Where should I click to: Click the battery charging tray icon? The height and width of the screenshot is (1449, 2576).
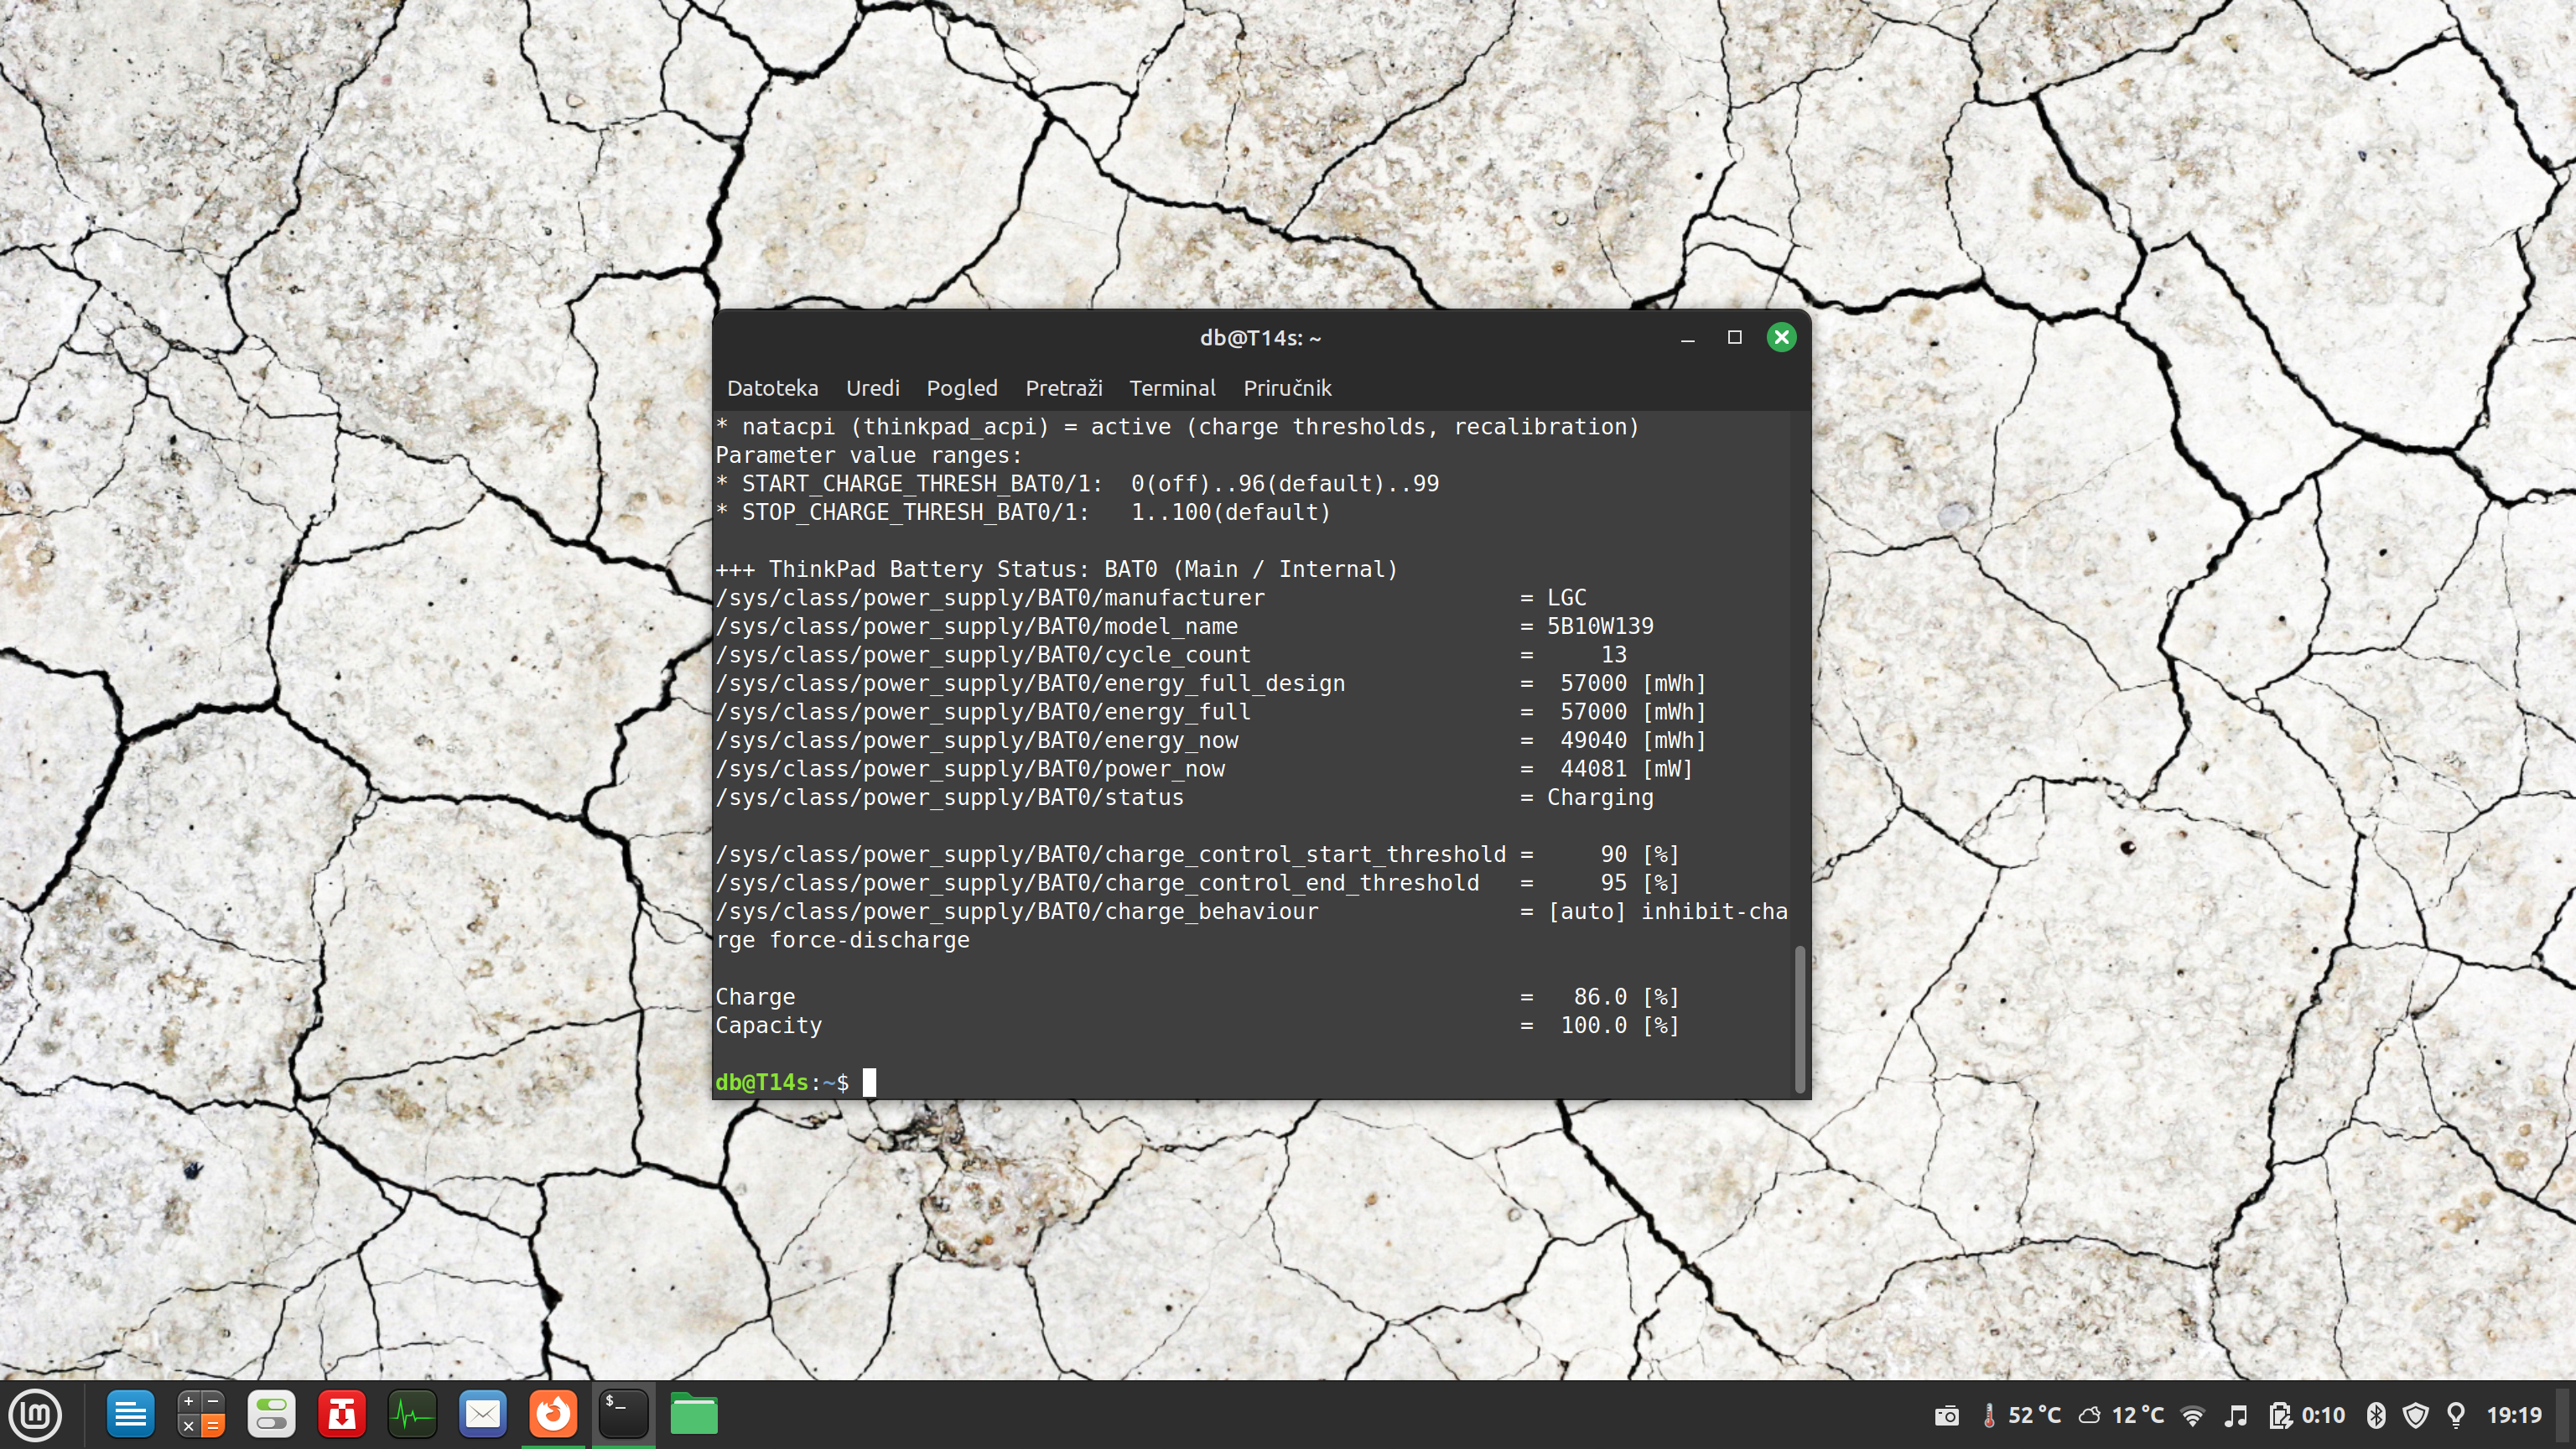click(2280, 1415)
